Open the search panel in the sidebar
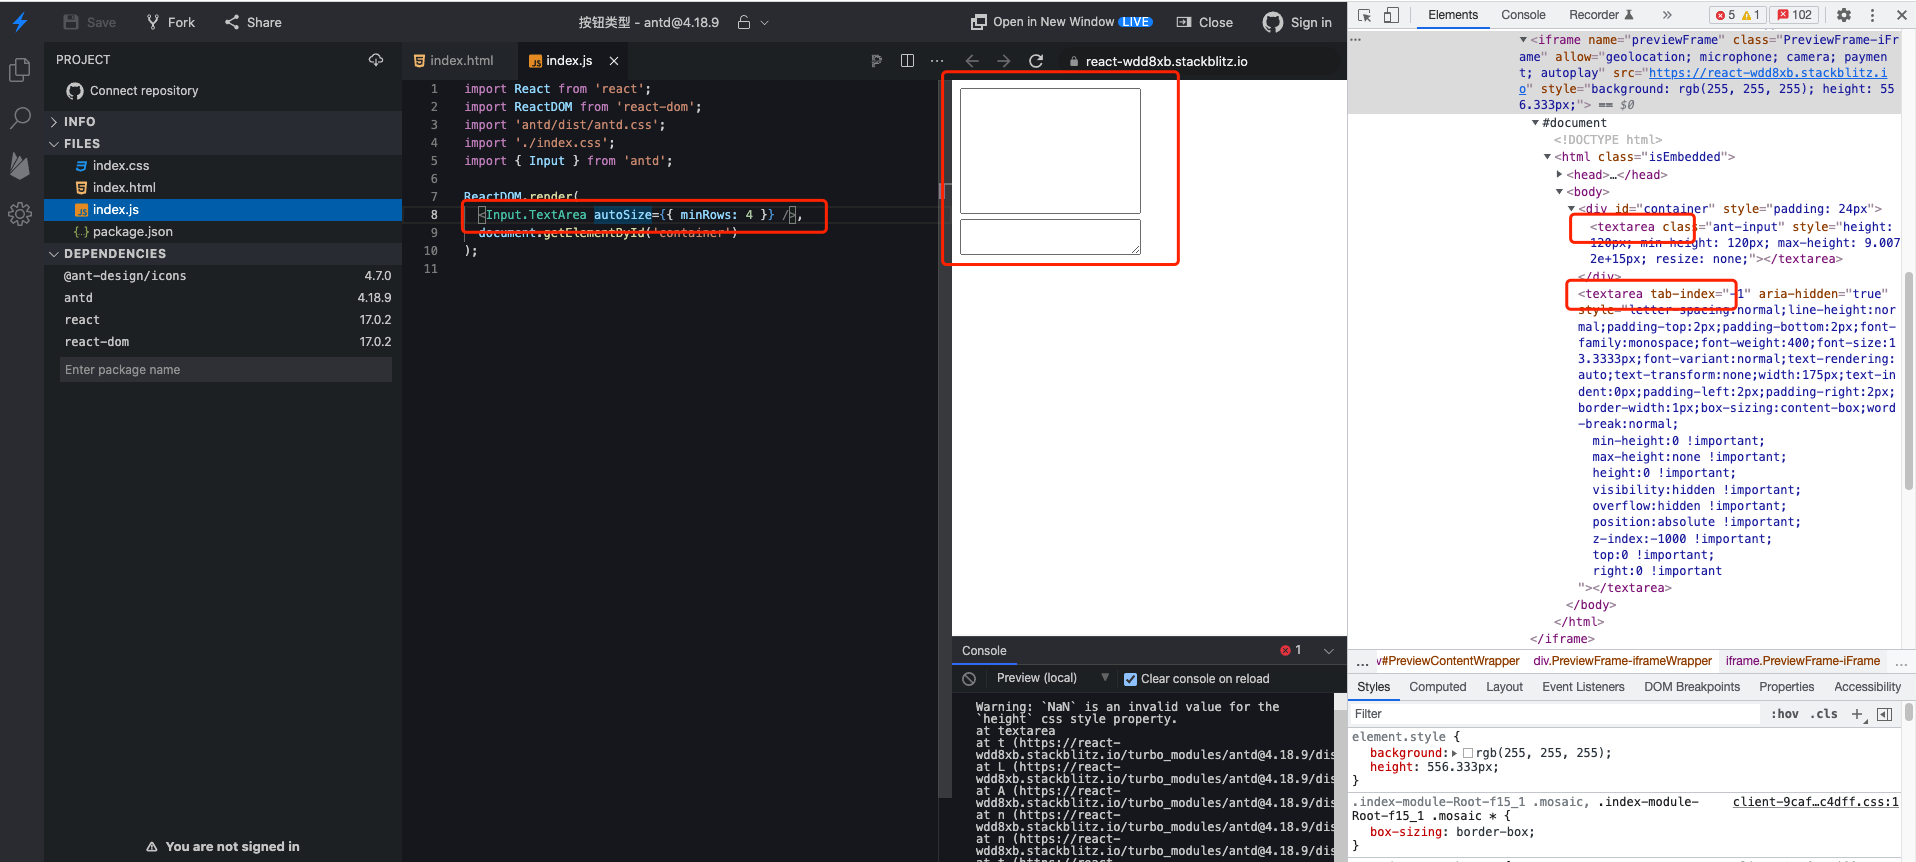This screenshot has height=862, width=1916. [x=20, y=118]
